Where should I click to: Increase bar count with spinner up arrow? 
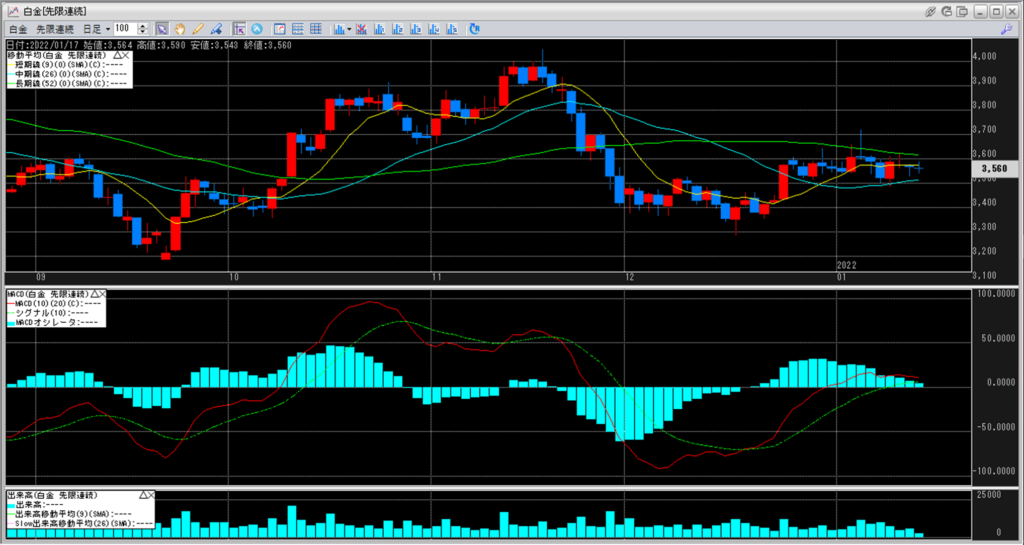tap(143, 26)
